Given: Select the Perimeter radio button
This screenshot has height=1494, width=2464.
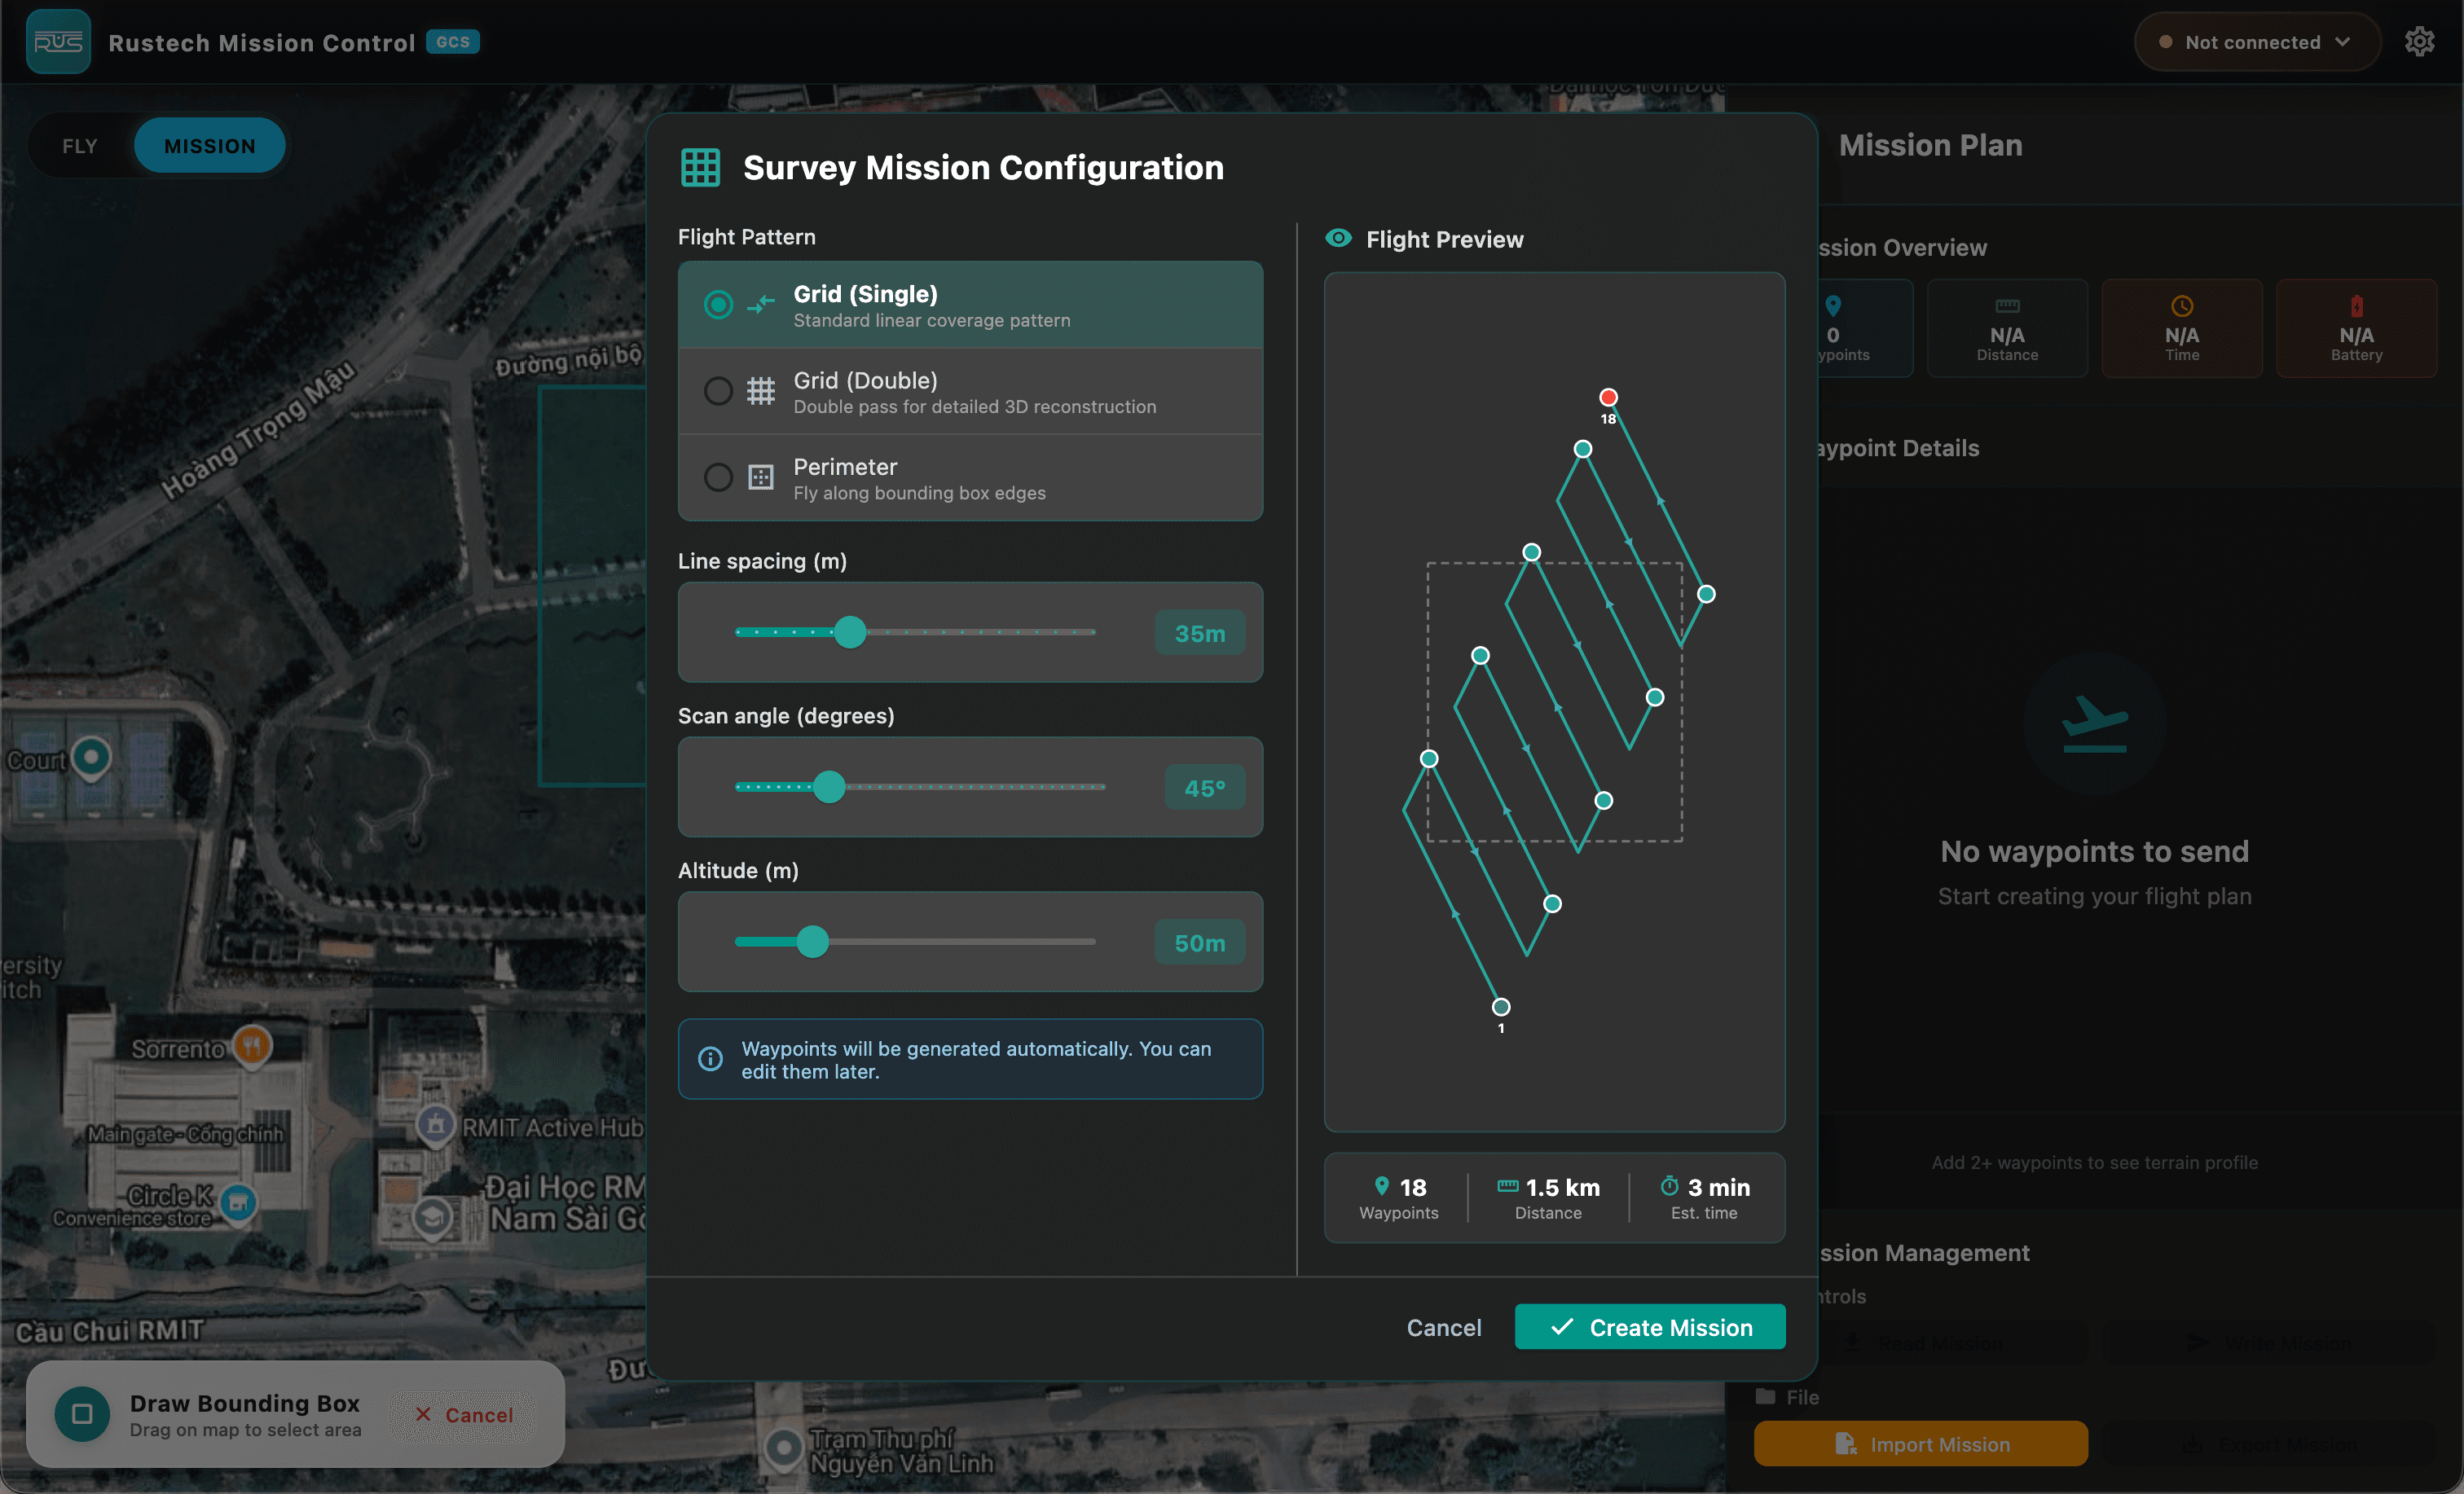Looking at the screenshot, I should [718, 477].
